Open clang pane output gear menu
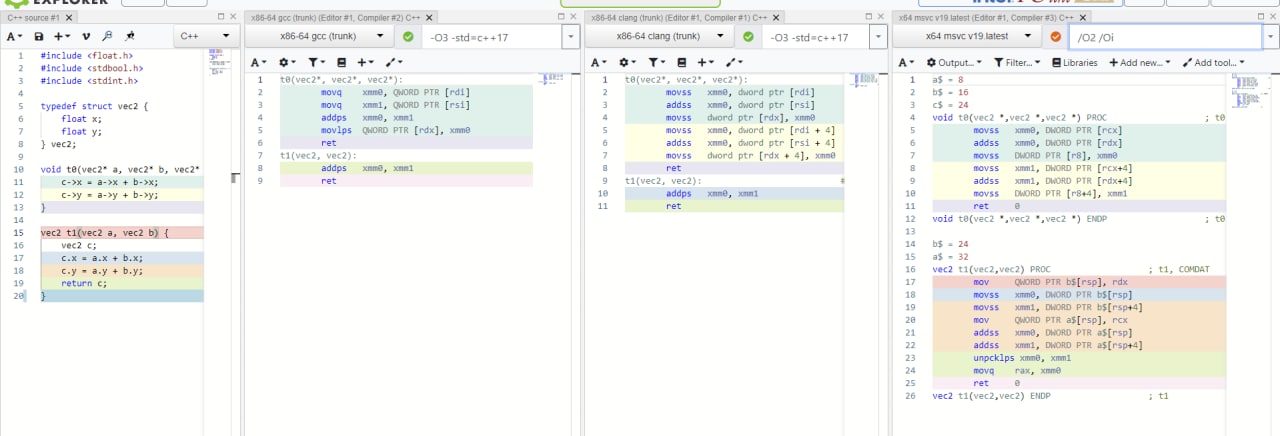Image resolution: width=1280 pixels, height=436 pixels. pyautogui.click(x=626, y=62)
